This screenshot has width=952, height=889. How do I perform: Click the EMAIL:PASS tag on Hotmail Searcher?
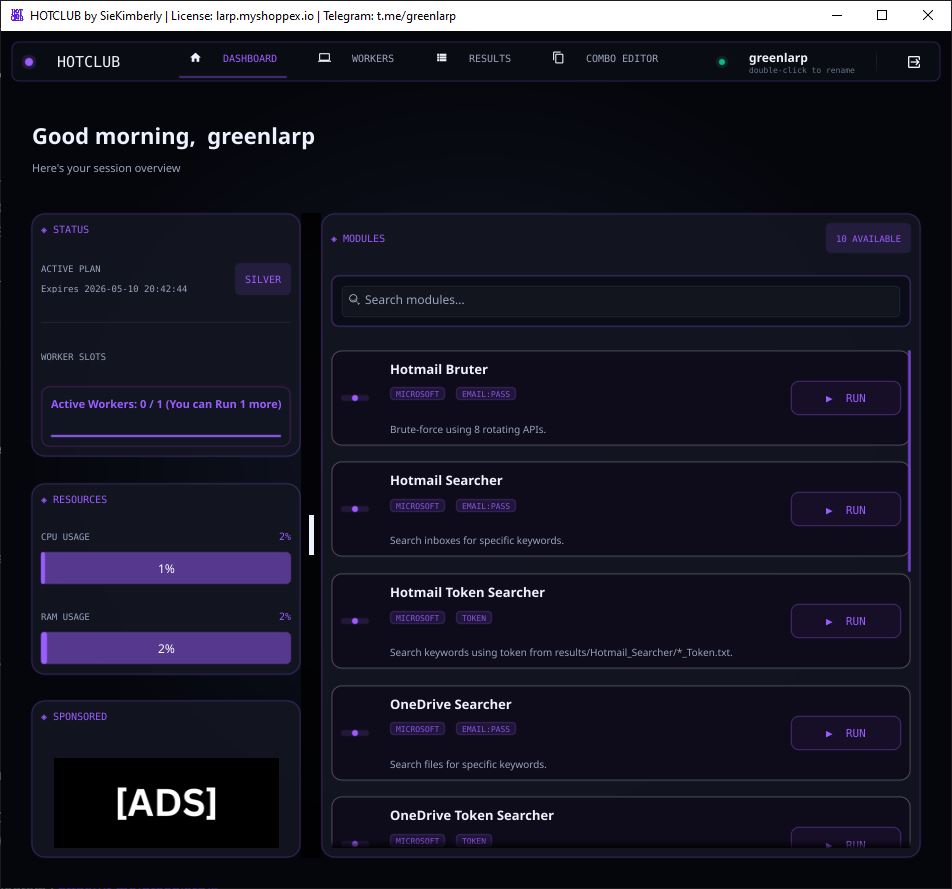tap(486, 506)
